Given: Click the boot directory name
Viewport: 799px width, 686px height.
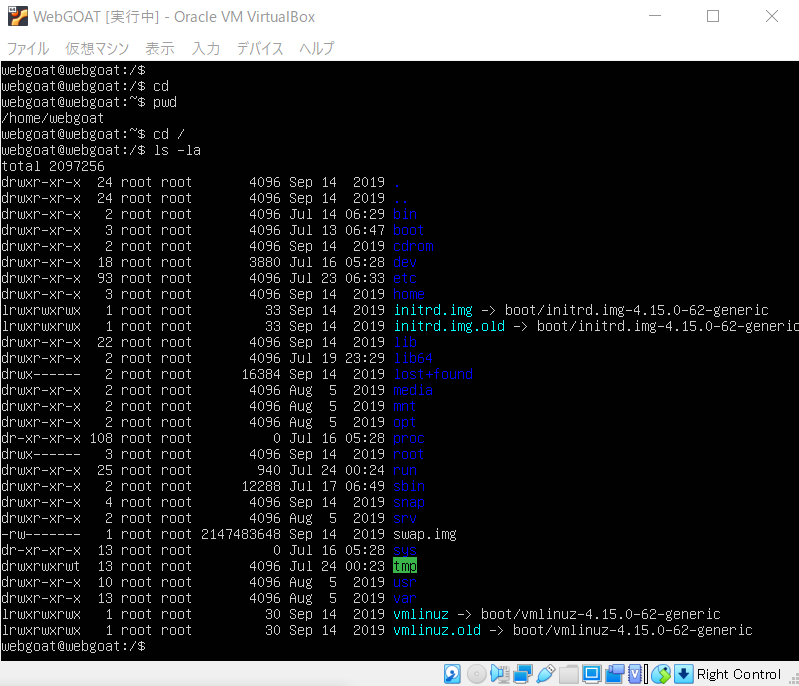Looking at the screenshot, I should 409,230.
